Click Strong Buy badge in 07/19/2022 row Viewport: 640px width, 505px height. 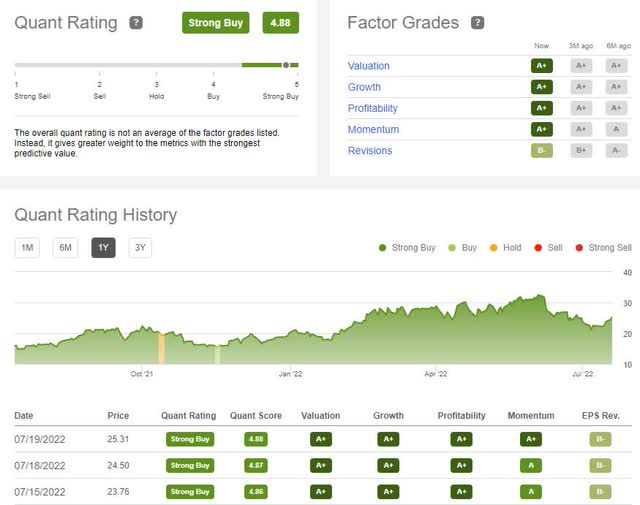[190, 439]
